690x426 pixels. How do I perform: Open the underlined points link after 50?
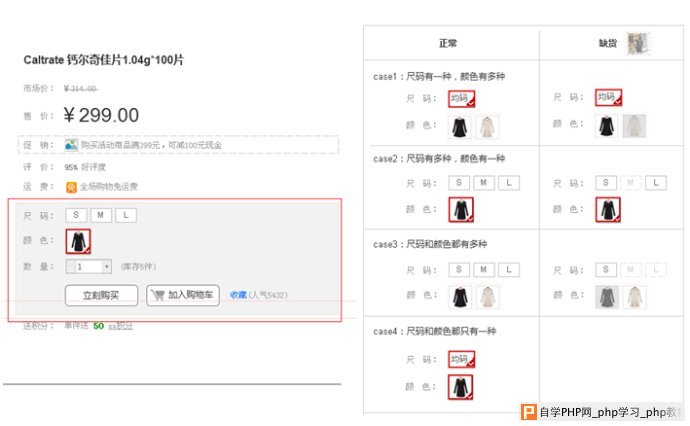(121, 326)
